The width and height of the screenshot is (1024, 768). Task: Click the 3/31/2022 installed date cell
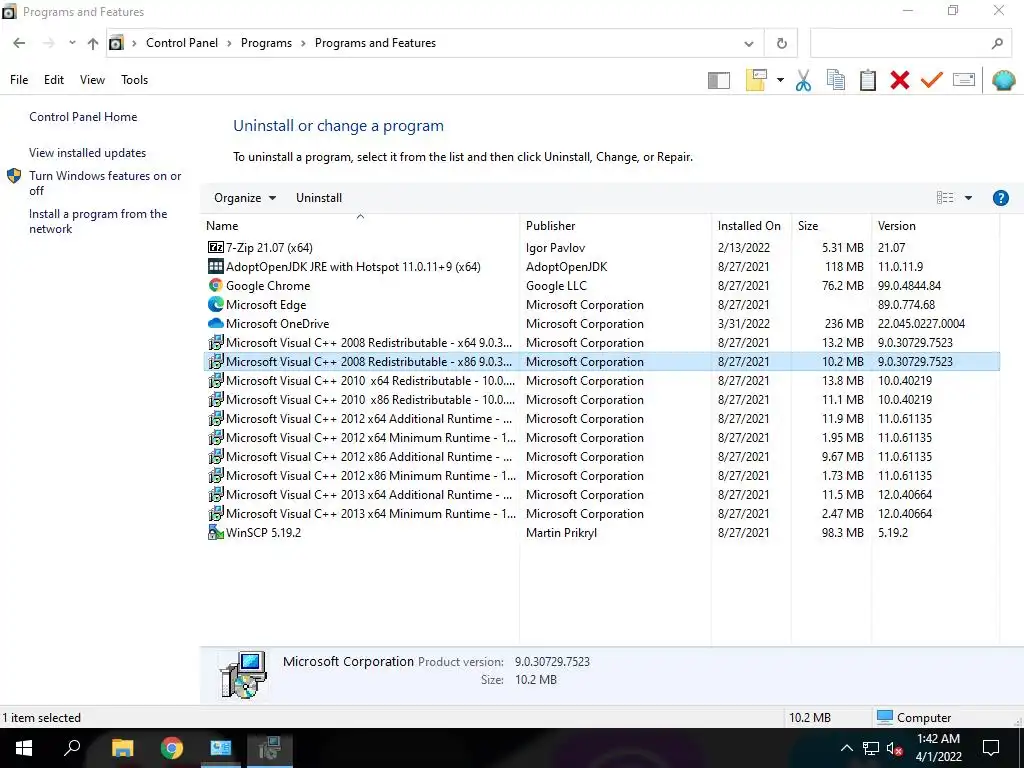point(743,324)
